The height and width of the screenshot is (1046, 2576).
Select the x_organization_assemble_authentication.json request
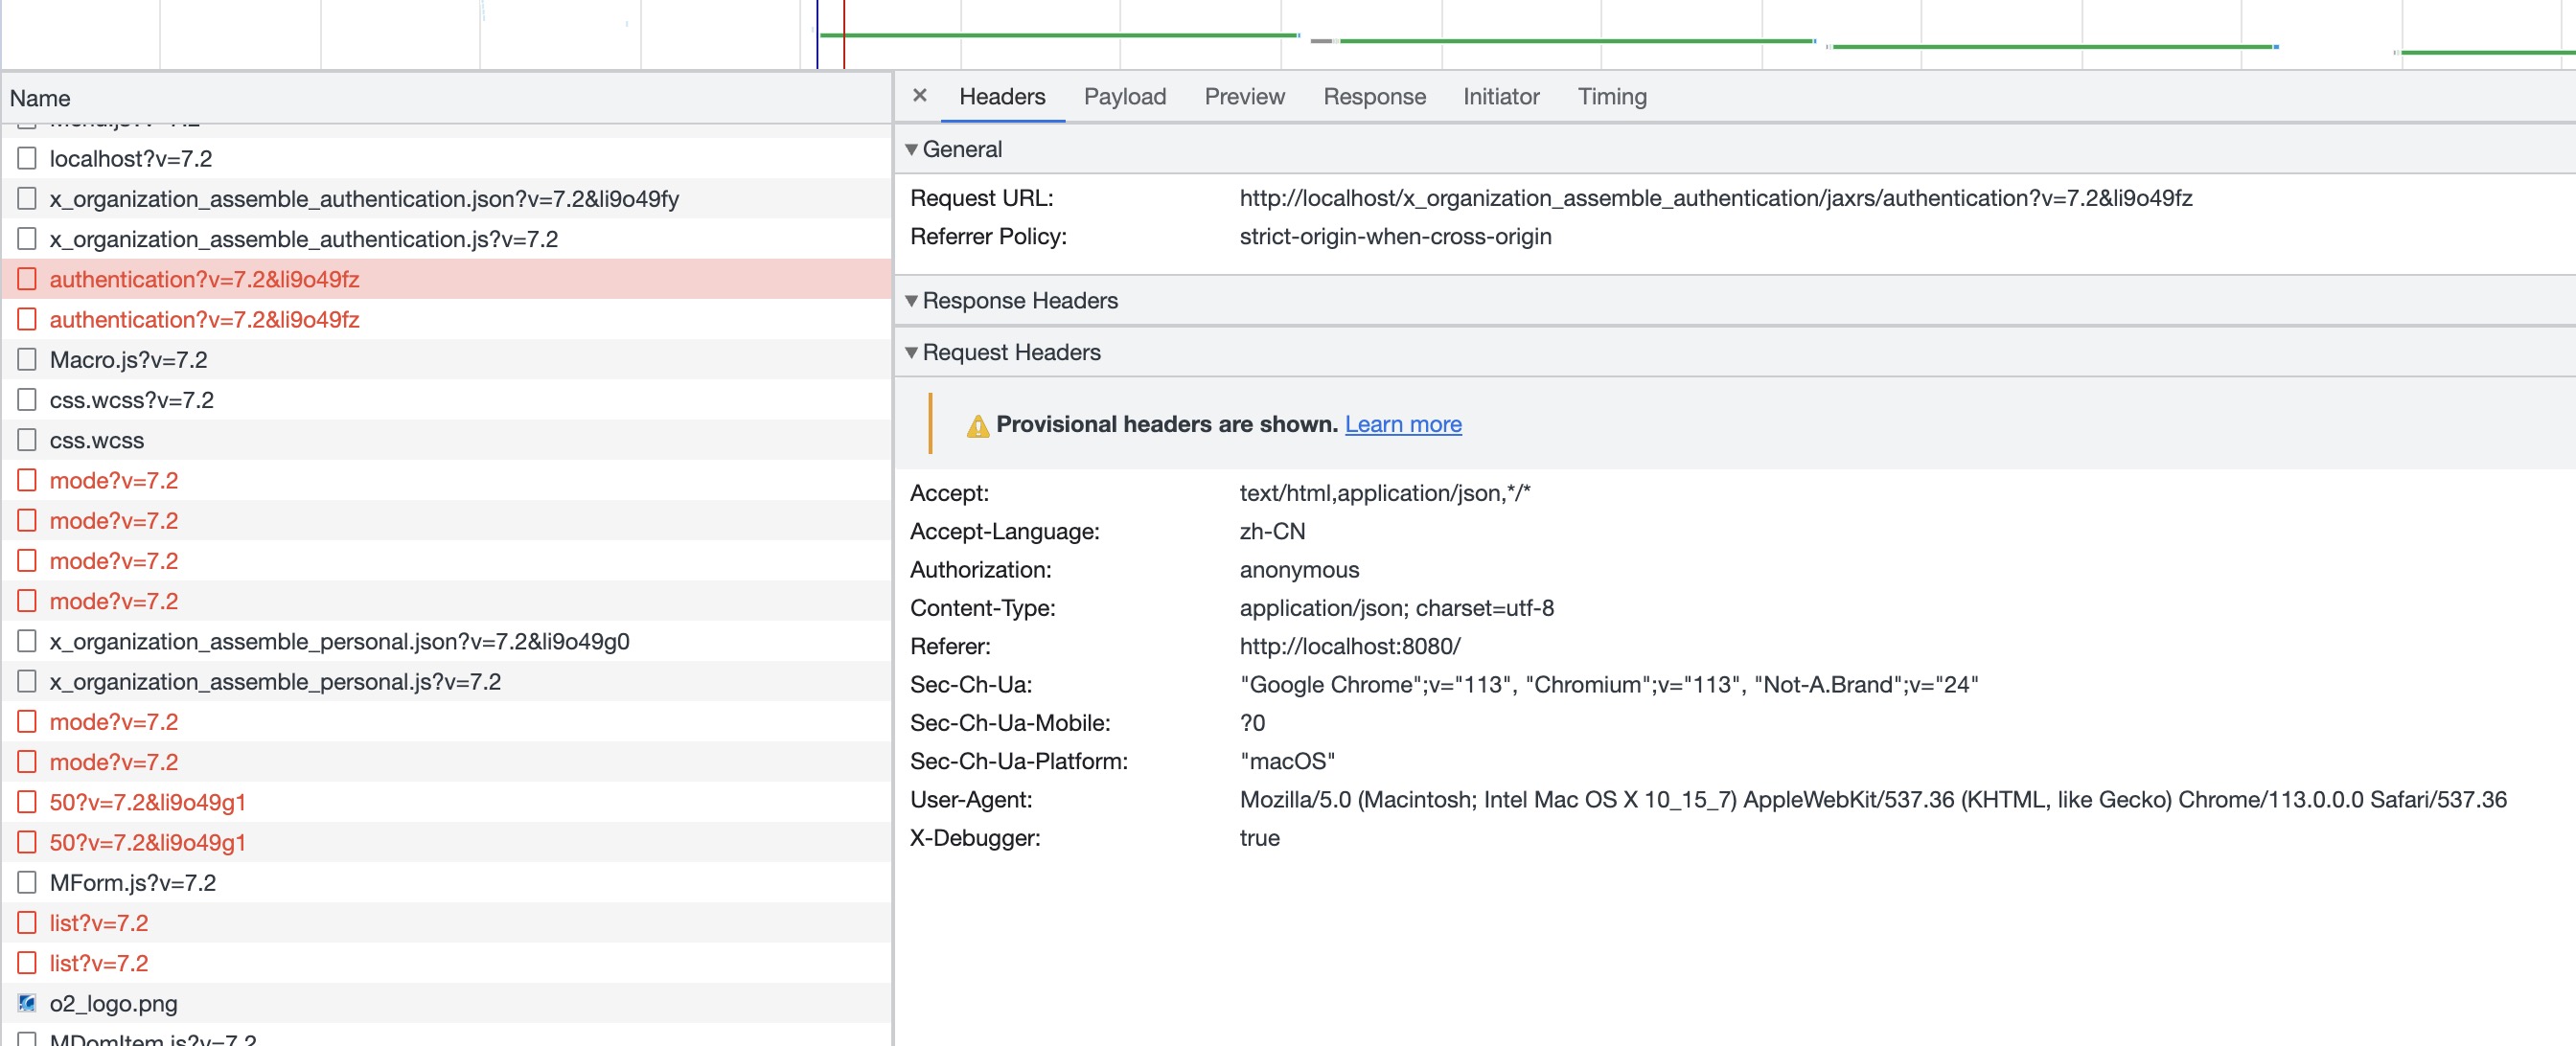click(364, 199)
